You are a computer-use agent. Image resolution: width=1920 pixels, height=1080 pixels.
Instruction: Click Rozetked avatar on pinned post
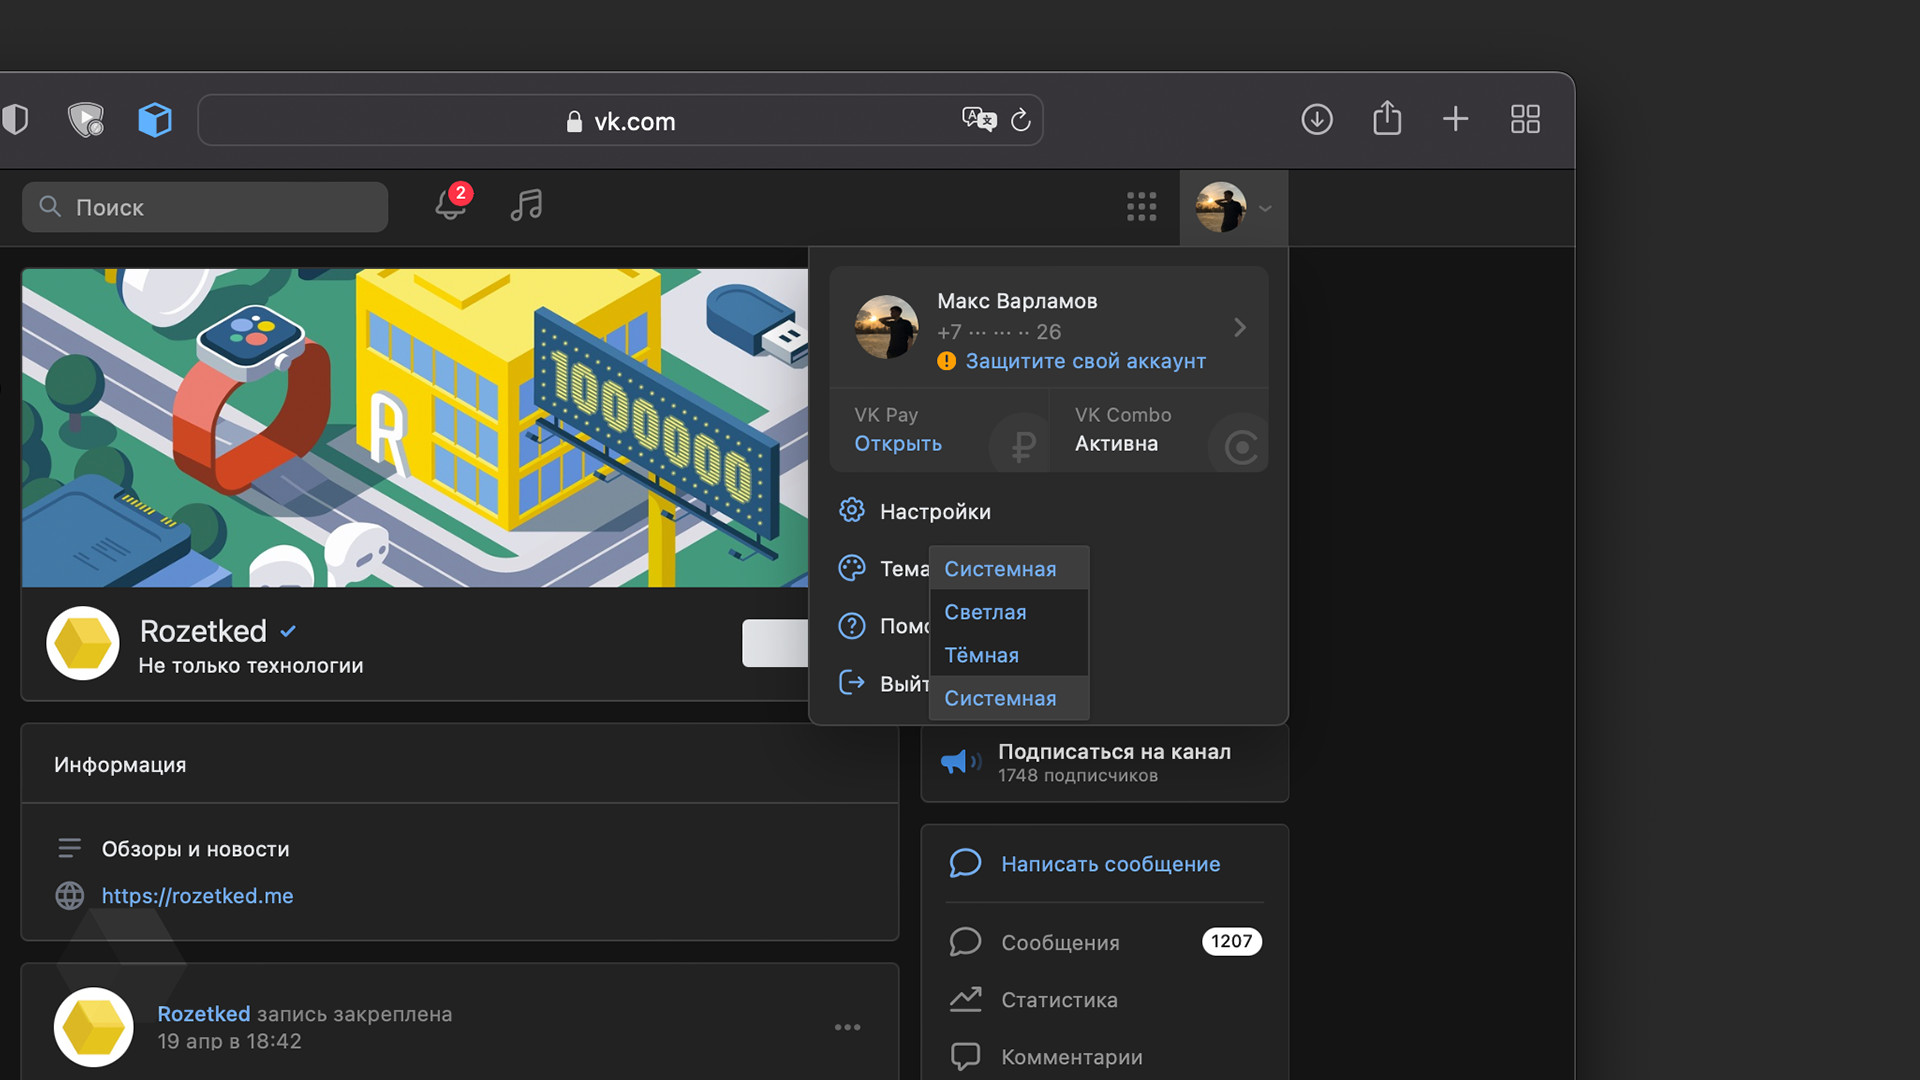pos(93,1027)
